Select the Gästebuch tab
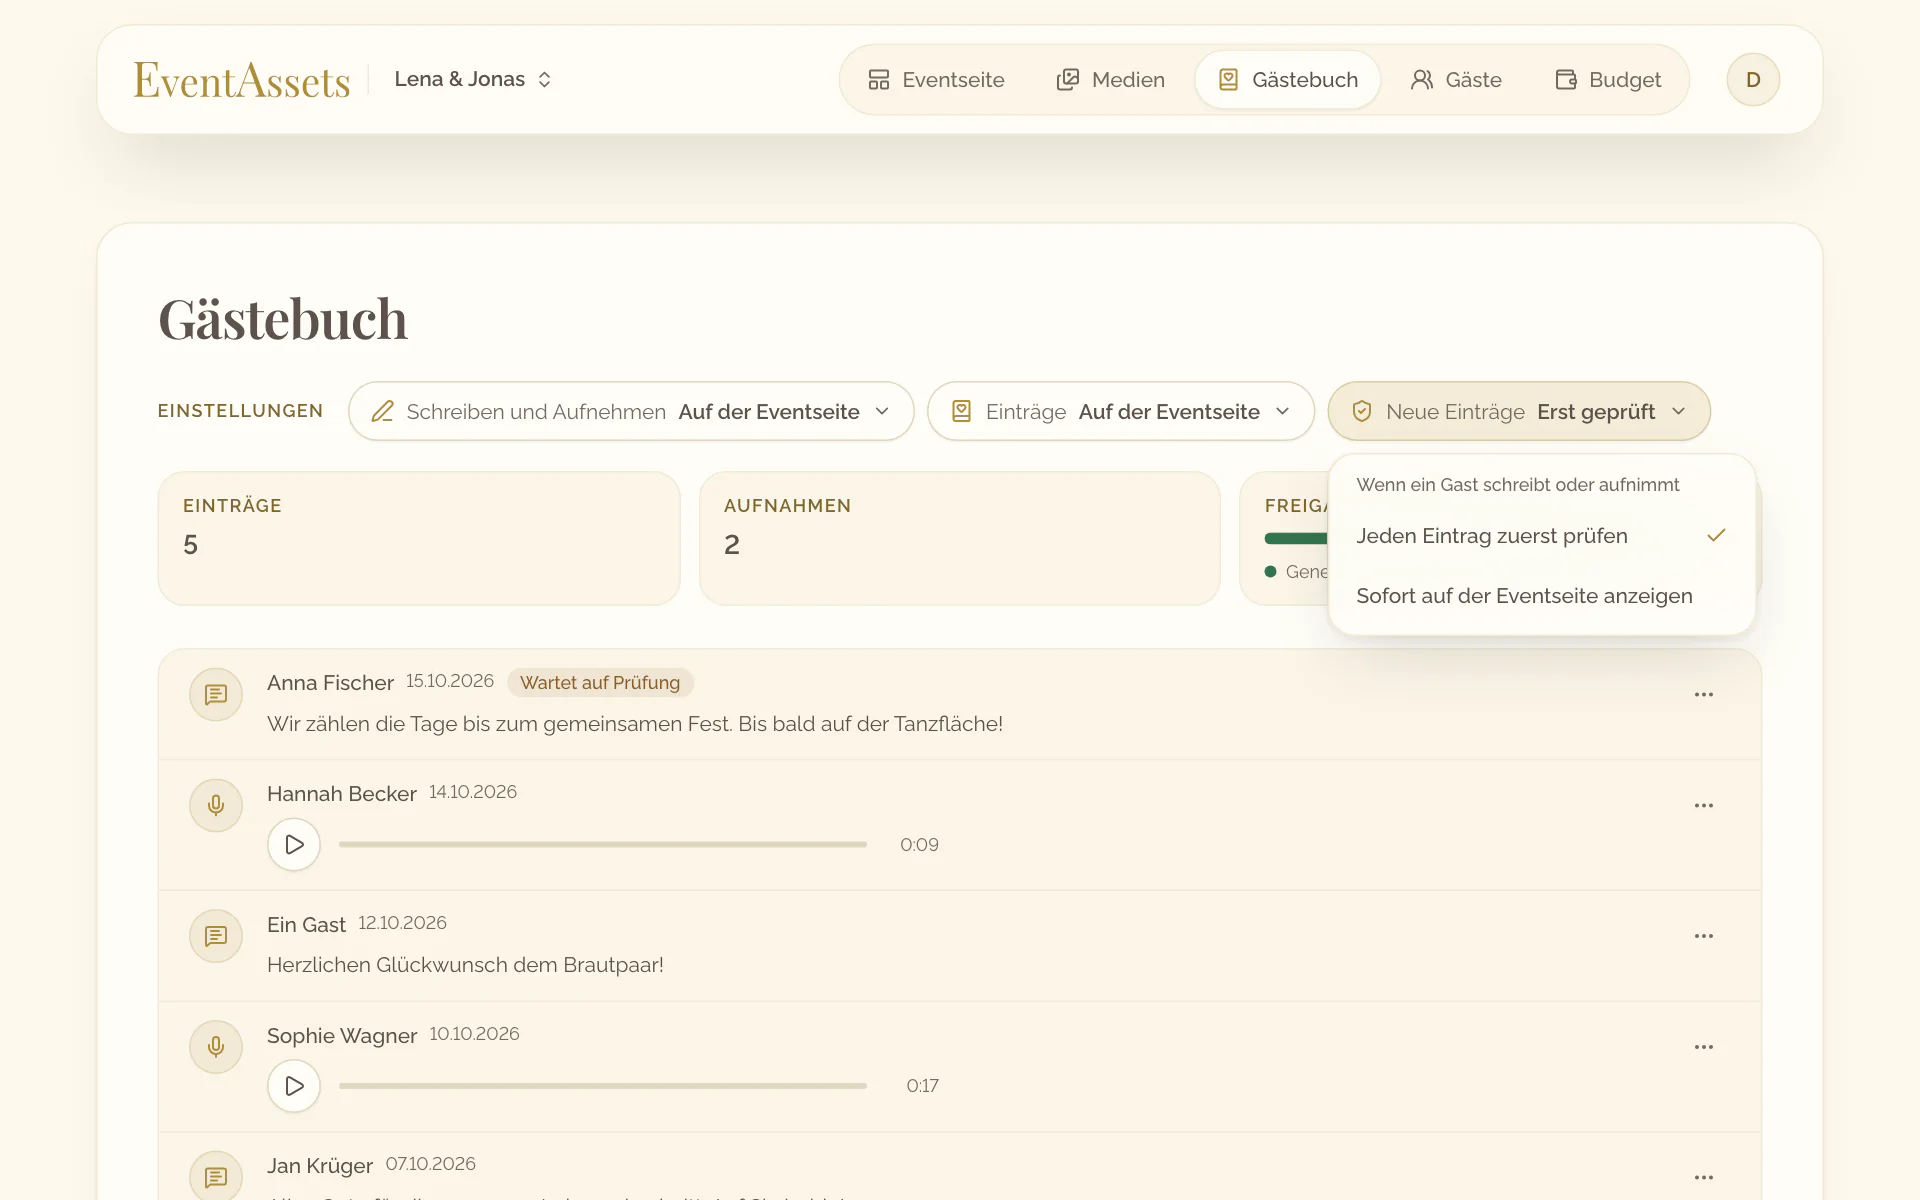 pyautogui.click(x=1288, y=80)
